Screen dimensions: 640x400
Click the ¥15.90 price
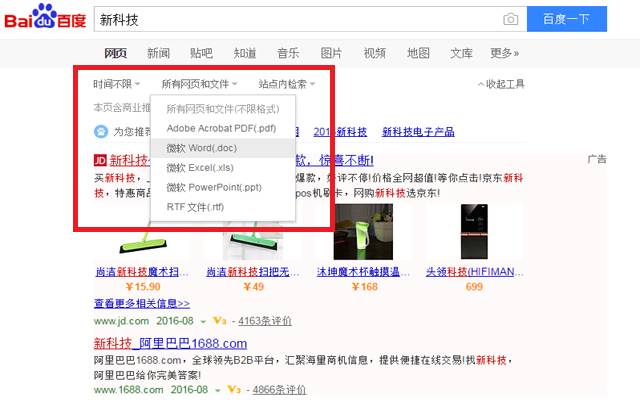coord(142,287)
